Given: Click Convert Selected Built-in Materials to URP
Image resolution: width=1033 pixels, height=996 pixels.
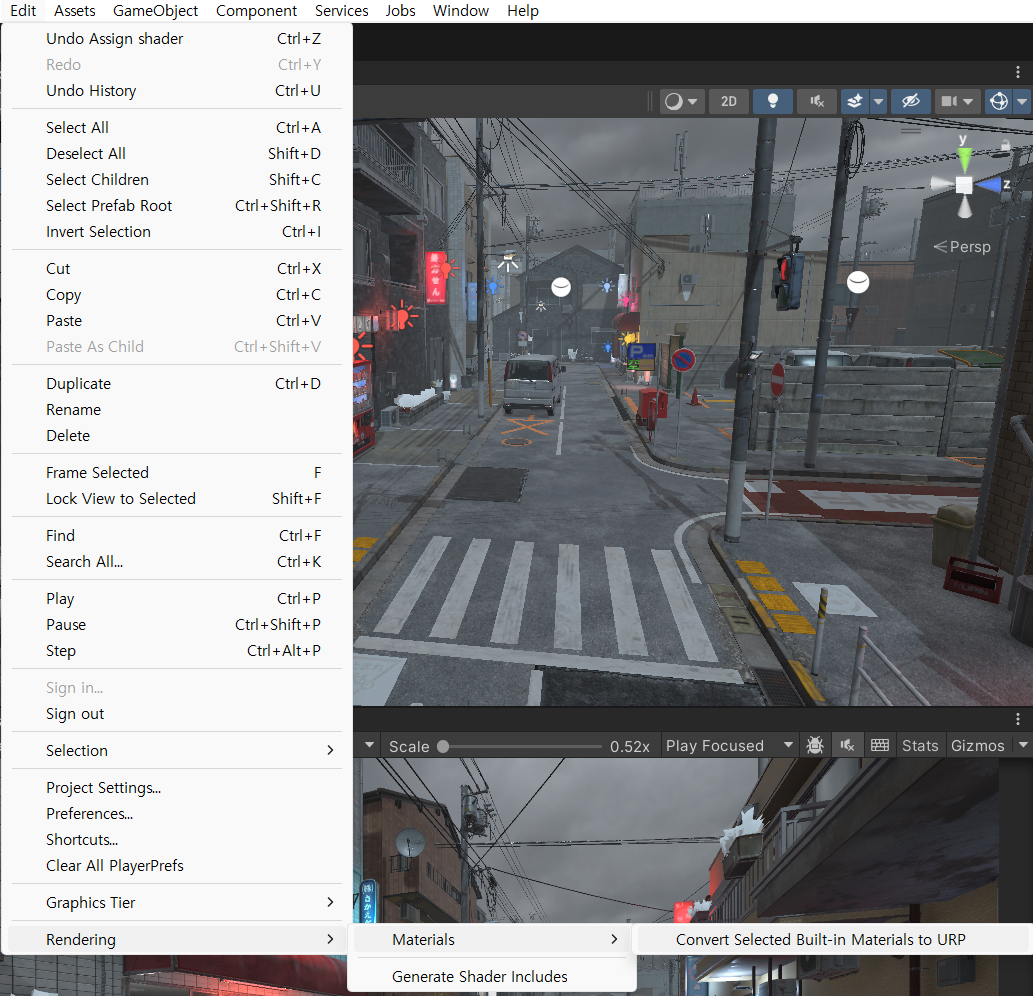Looking at the screenshot, I should pos(834,939).
